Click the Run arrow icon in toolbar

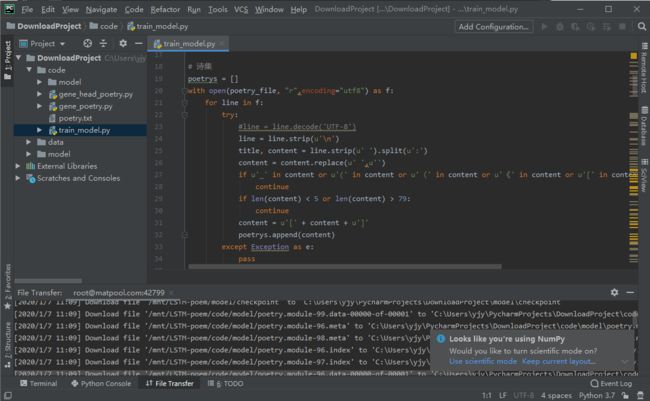(x=544, y=27)
